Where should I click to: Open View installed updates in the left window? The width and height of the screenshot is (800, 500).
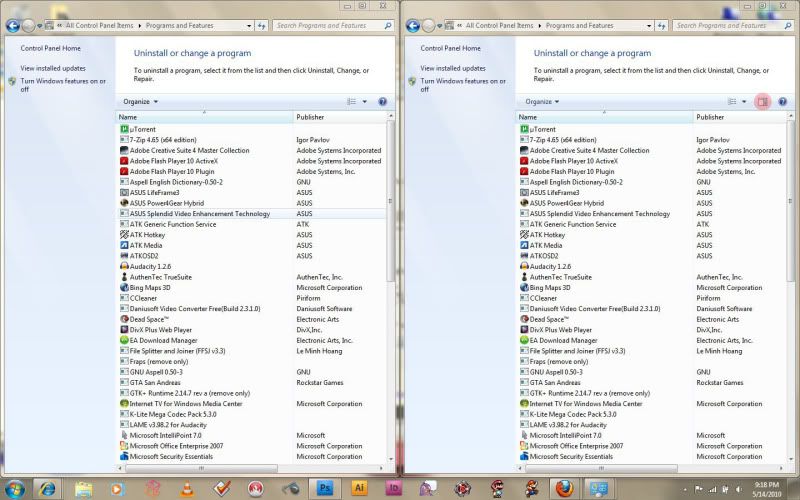[x=53, y=68]
